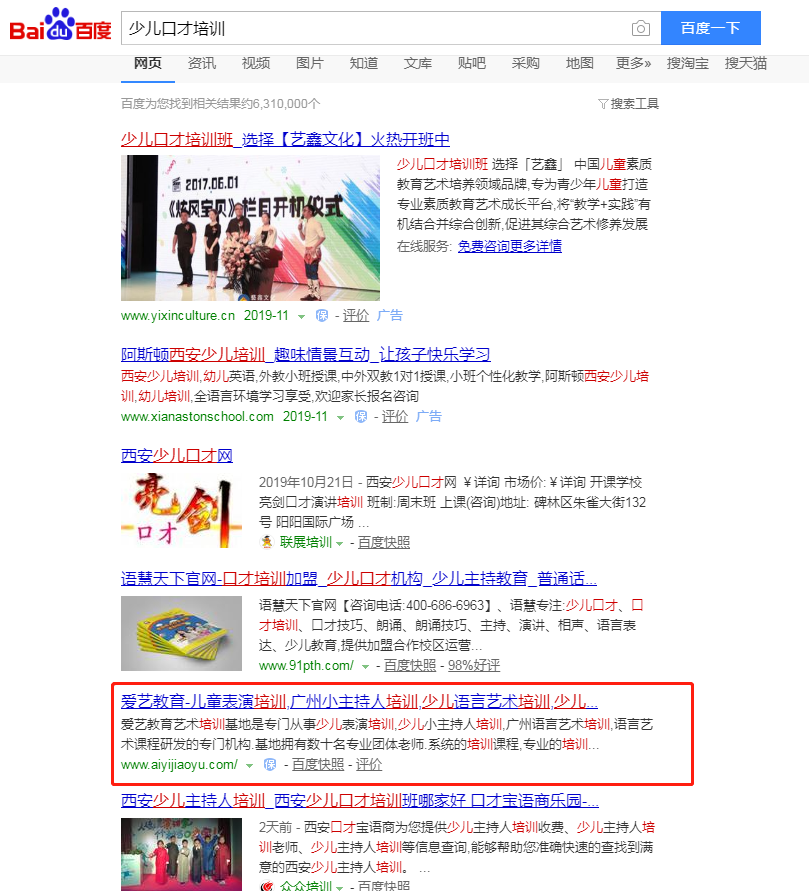Expand dropdown arrow next to 联展培训
This screenshot has height=891, width=809.
pos(340,544)
